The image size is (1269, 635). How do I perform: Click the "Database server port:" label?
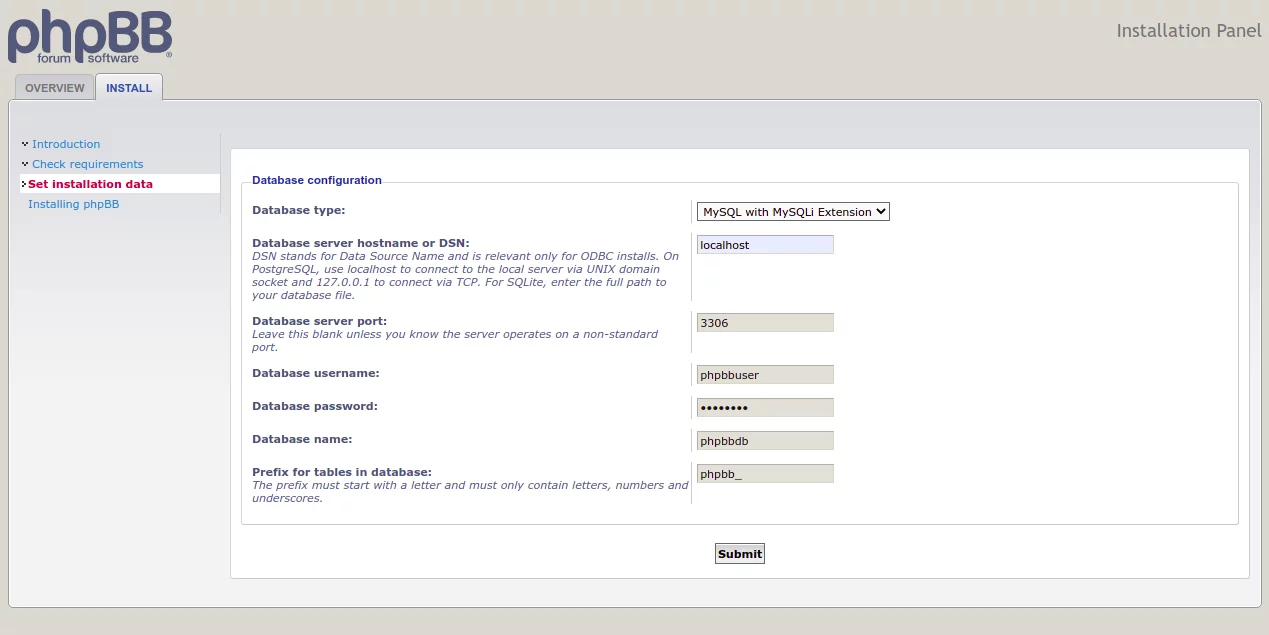click(319, 321)
